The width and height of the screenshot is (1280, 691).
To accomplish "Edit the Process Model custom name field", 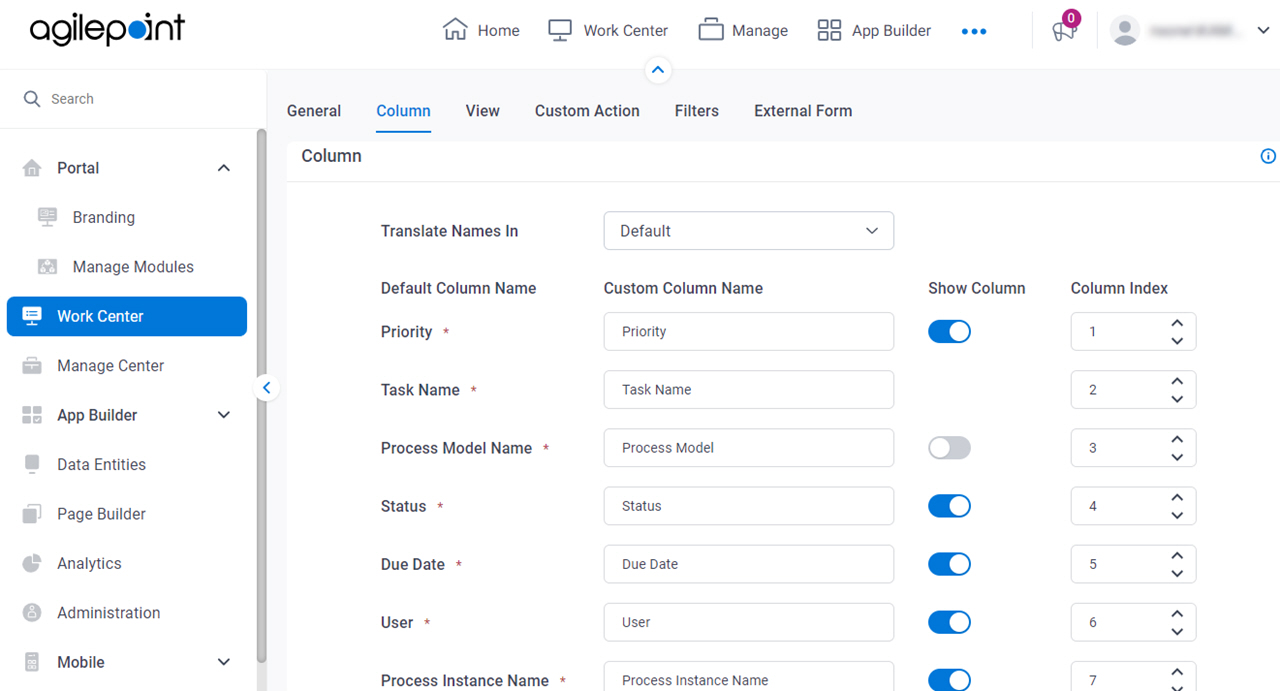I will (749, 448).
